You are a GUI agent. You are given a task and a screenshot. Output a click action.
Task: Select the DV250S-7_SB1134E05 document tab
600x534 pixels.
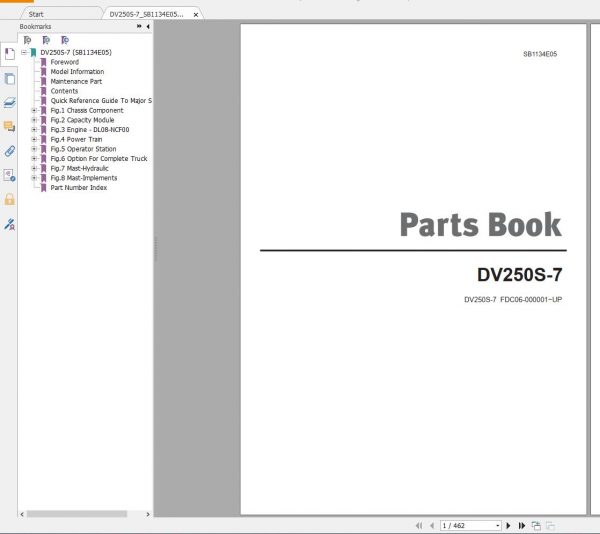tap(147, 14)
